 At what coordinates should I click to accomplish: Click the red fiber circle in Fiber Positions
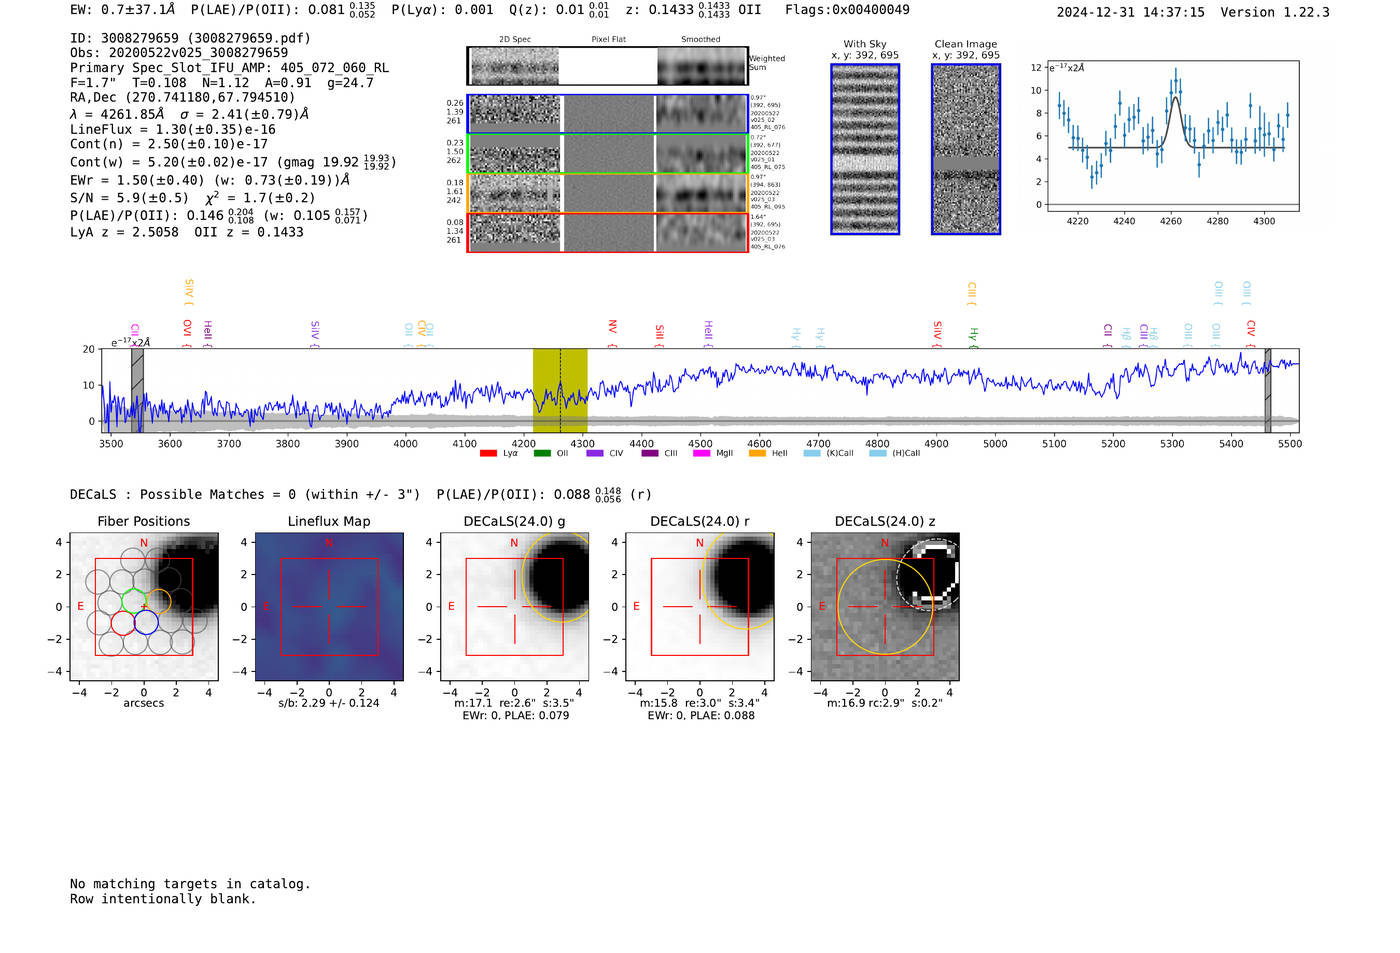(x=123, y=622)
